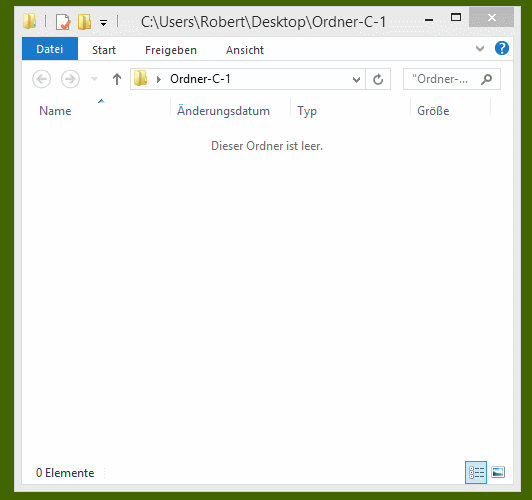Screen dimensions: 532x500
Task: Click into the Ordner search field
Action: tap(440, 79)
